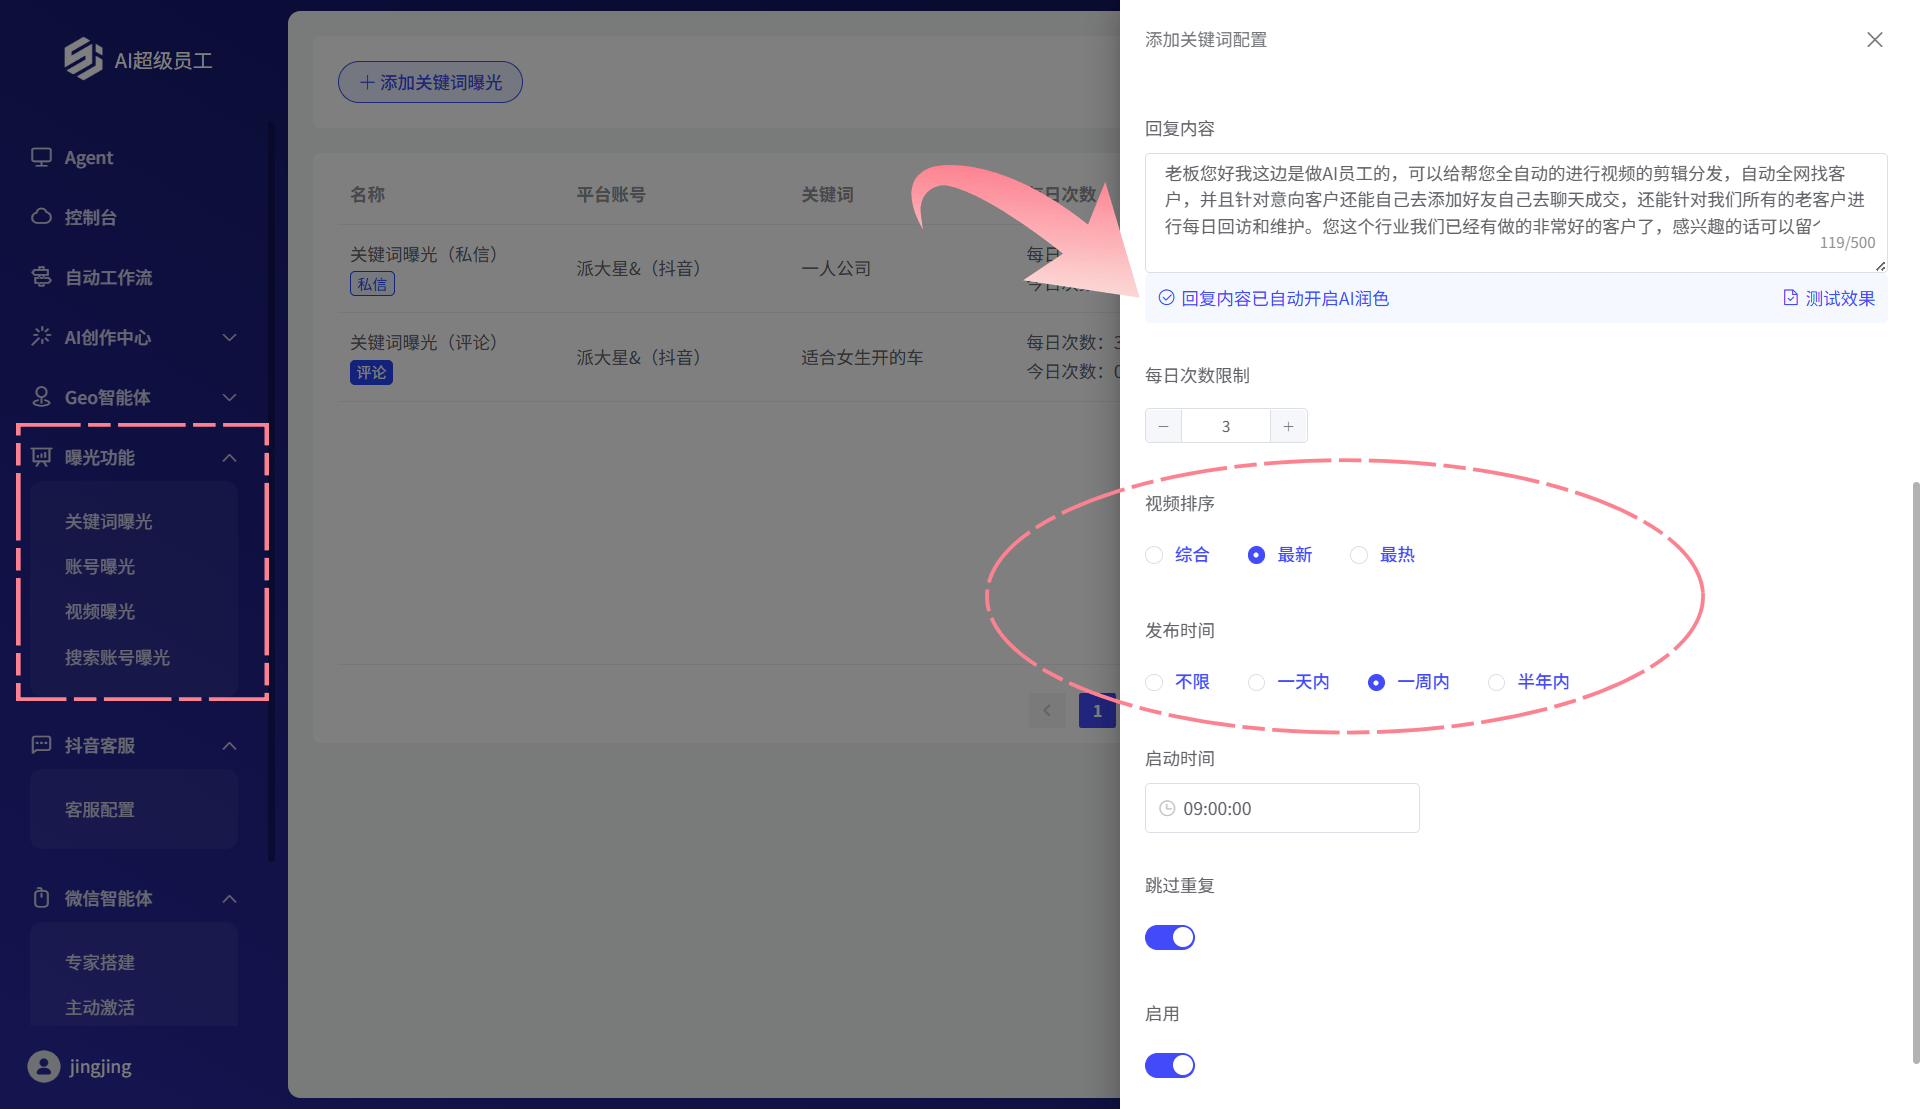Collapse the 微信智能体 section chevron
1920x1109 pixels.
tap(229, 898)
